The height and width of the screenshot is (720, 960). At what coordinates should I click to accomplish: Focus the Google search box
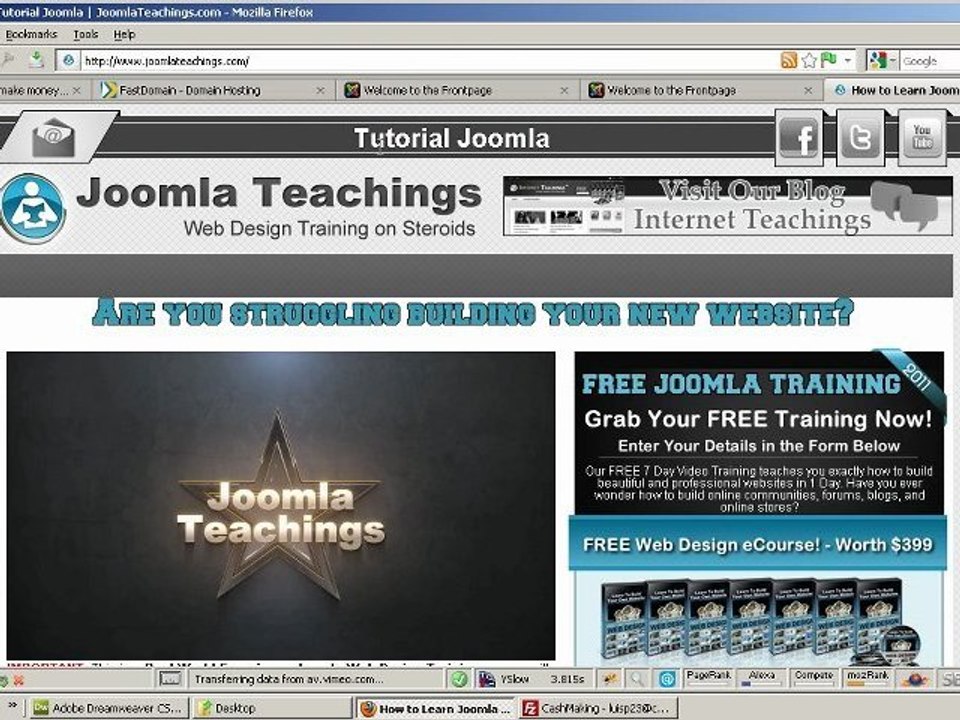point(930,61)
